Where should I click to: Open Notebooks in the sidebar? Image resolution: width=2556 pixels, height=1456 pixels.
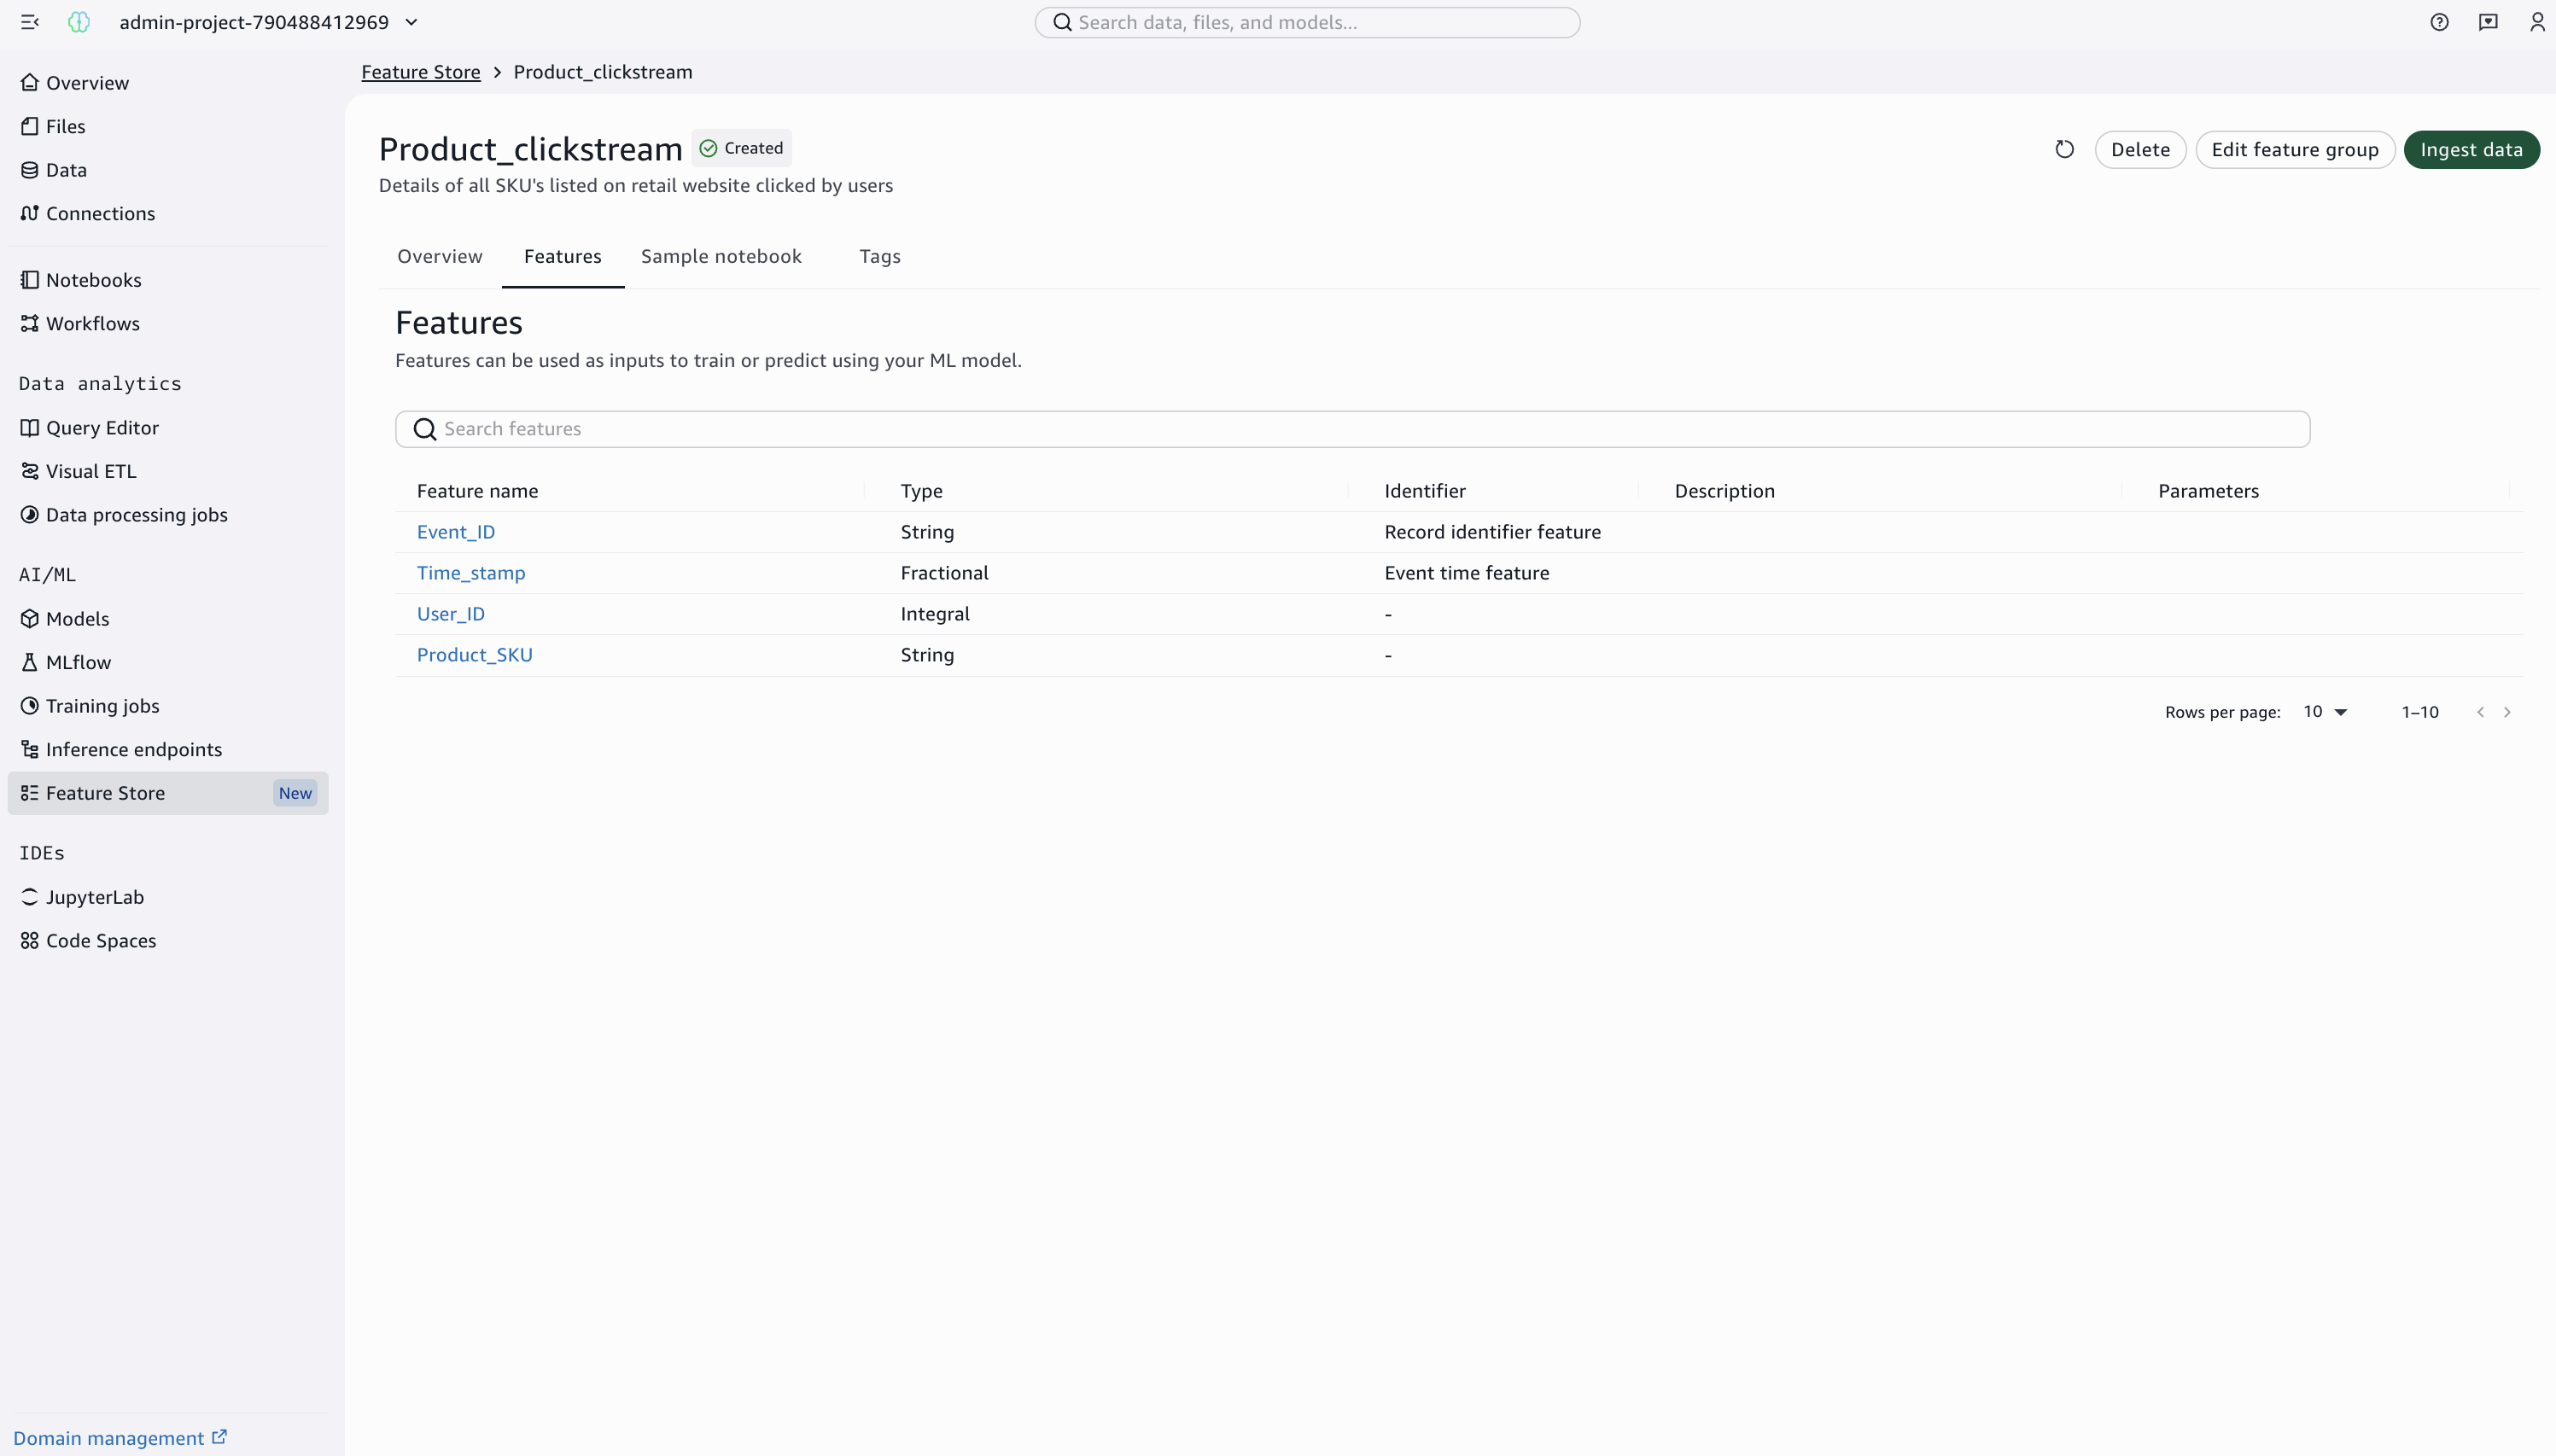pyautogui.click(x=168, y=280)
